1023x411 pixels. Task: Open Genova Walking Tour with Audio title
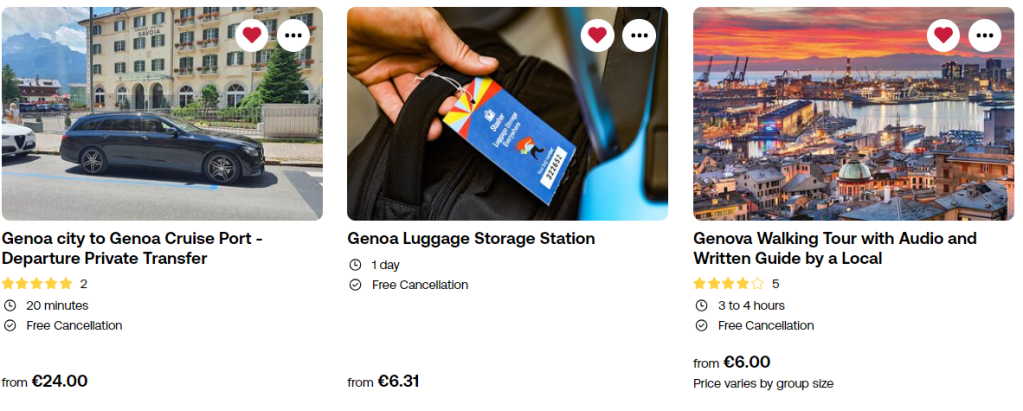tap(835, 248)
